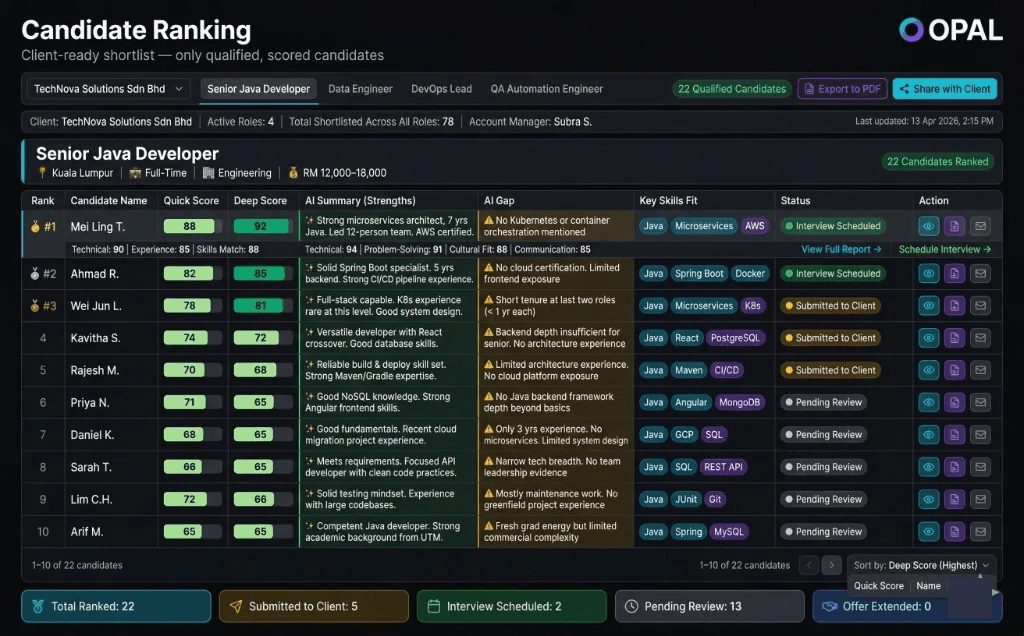This screenshot has height=636, width=1024.
Task: Open the document icon for Rajesh M.
Action: click(x=954, y=370)
